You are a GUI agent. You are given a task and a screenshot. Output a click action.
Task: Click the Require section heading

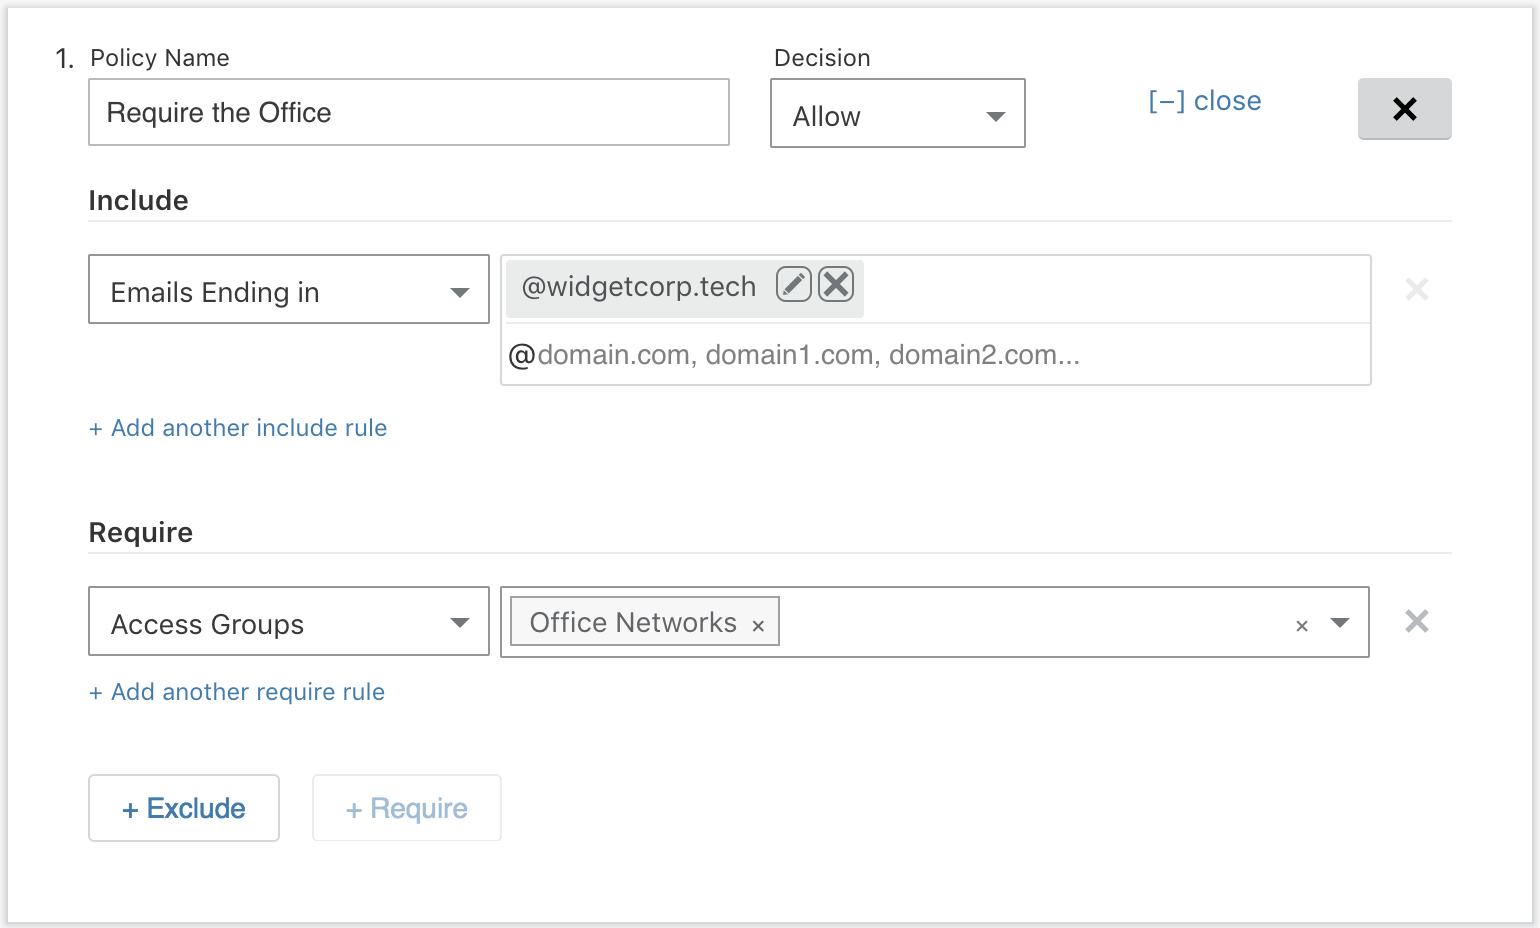tap(141, 532)
